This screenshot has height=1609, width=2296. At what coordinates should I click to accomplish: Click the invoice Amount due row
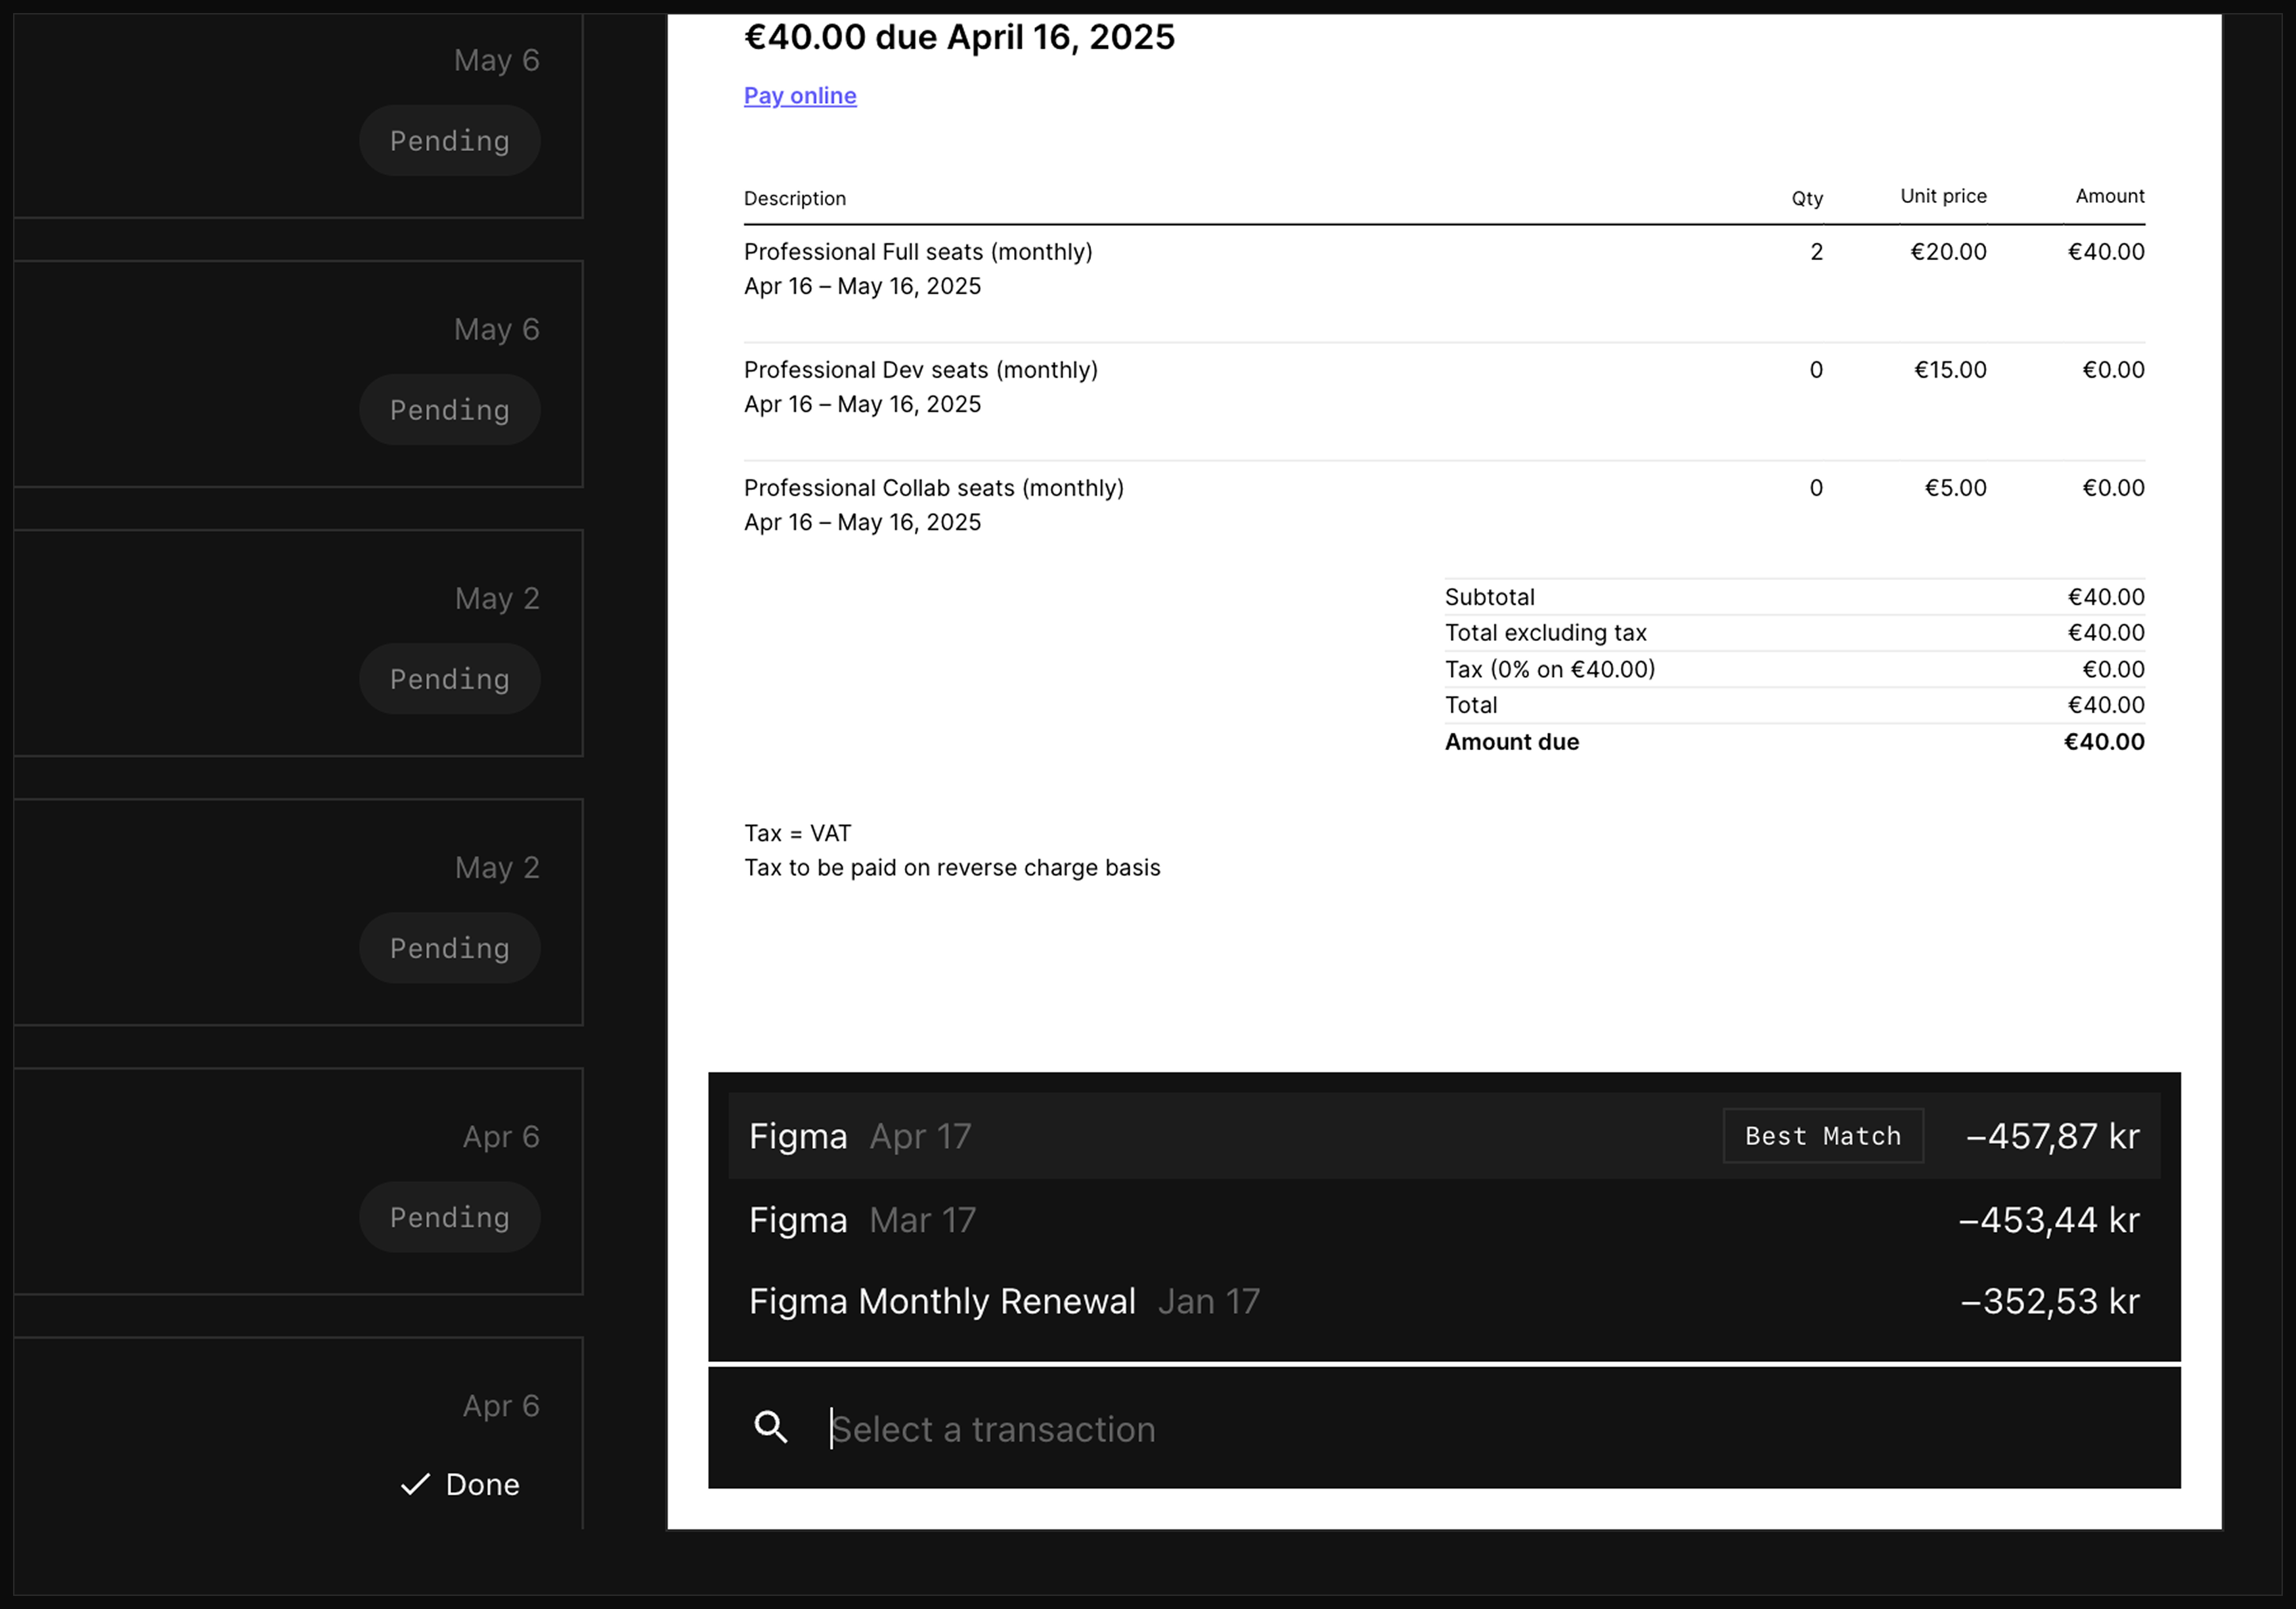pyautogui.click(x=1793, y=742)
